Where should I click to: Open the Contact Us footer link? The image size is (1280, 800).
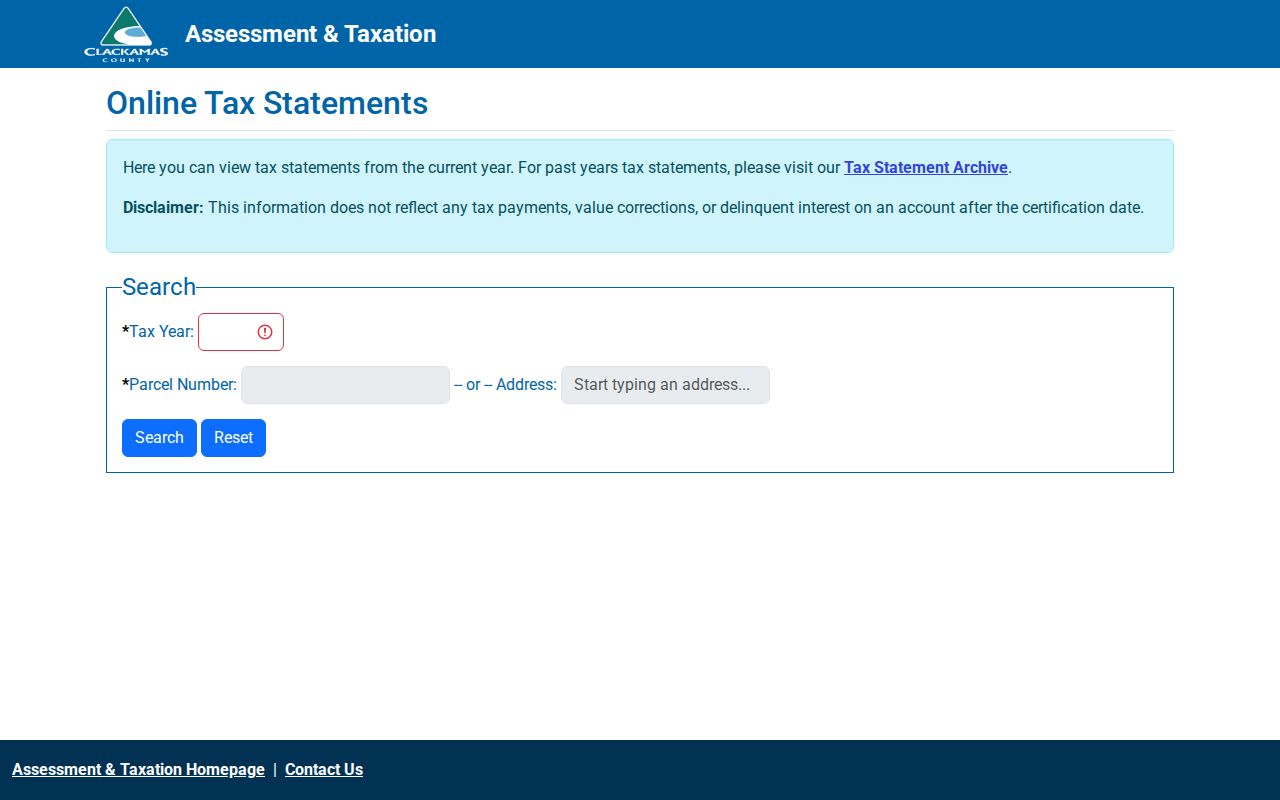324,770
